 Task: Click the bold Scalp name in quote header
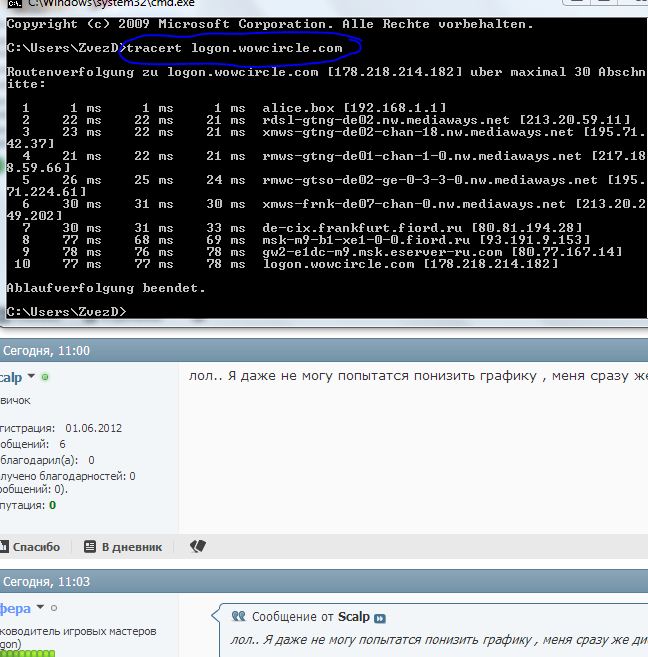coord(354,618)
